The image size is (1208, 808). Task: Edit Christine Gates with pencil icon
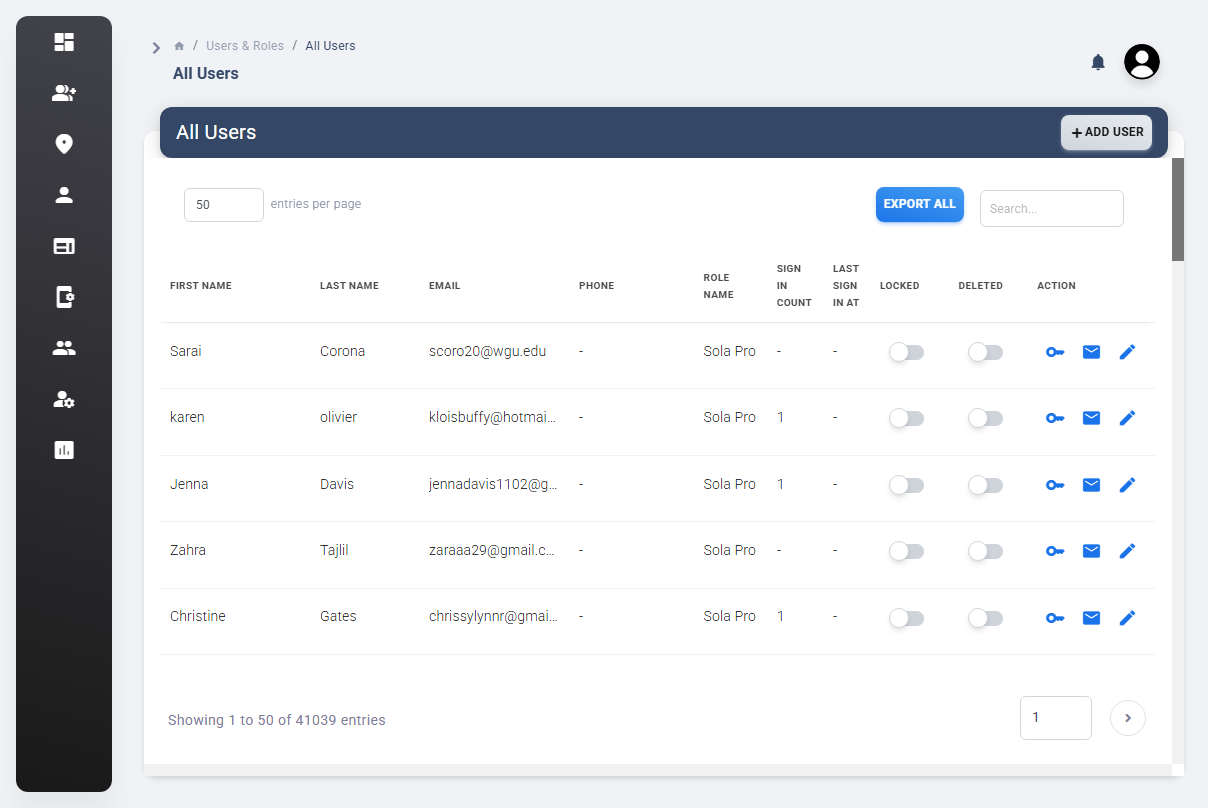(x=1127, y=618)
